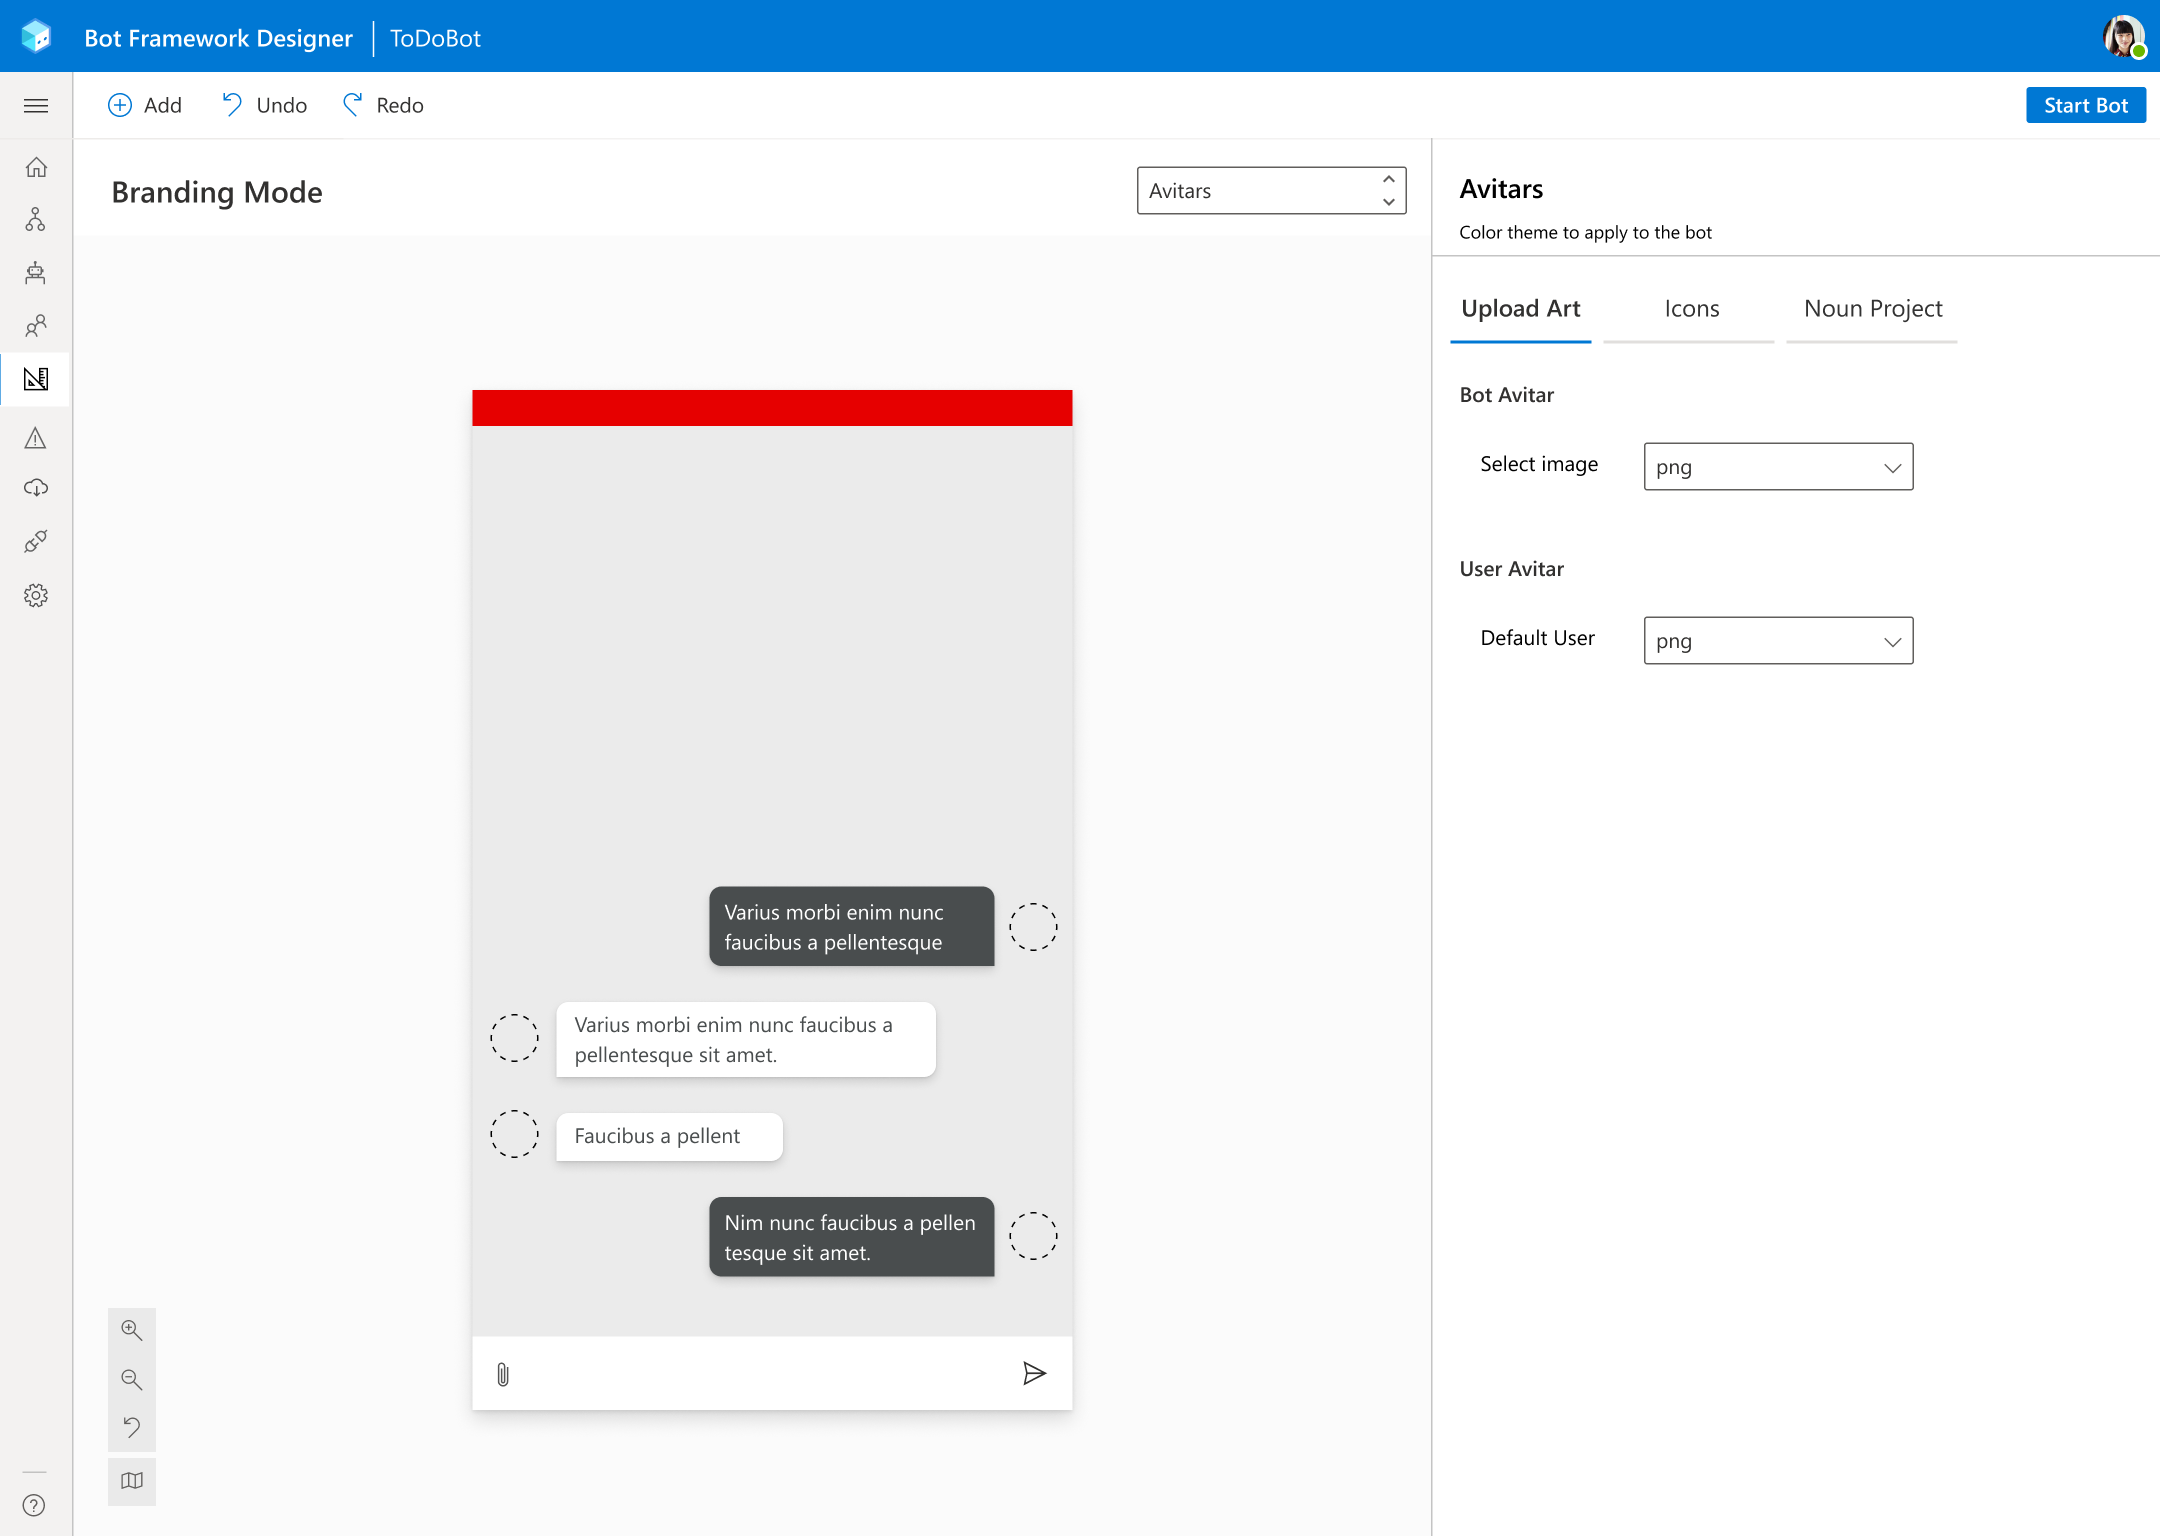Click Add in the toolbar

(x=145, y=106)
